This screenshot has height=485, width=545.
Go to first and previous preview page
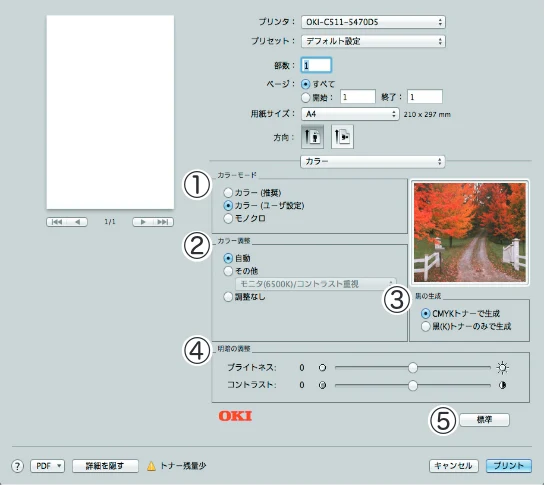[67, 222]
